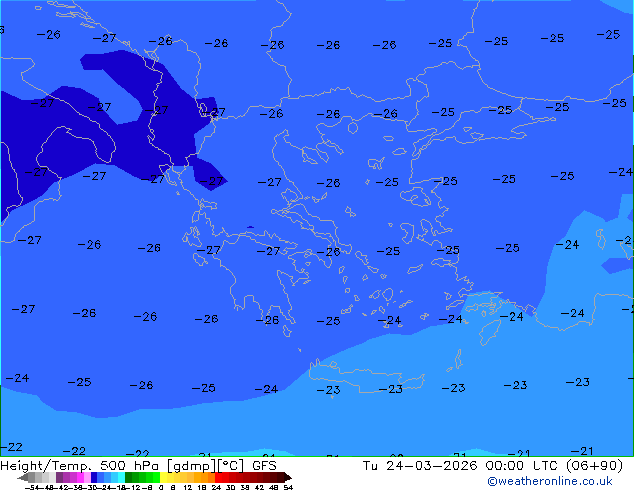Click the bright cyan swatch in the legend bar

(x=121, y=477)
